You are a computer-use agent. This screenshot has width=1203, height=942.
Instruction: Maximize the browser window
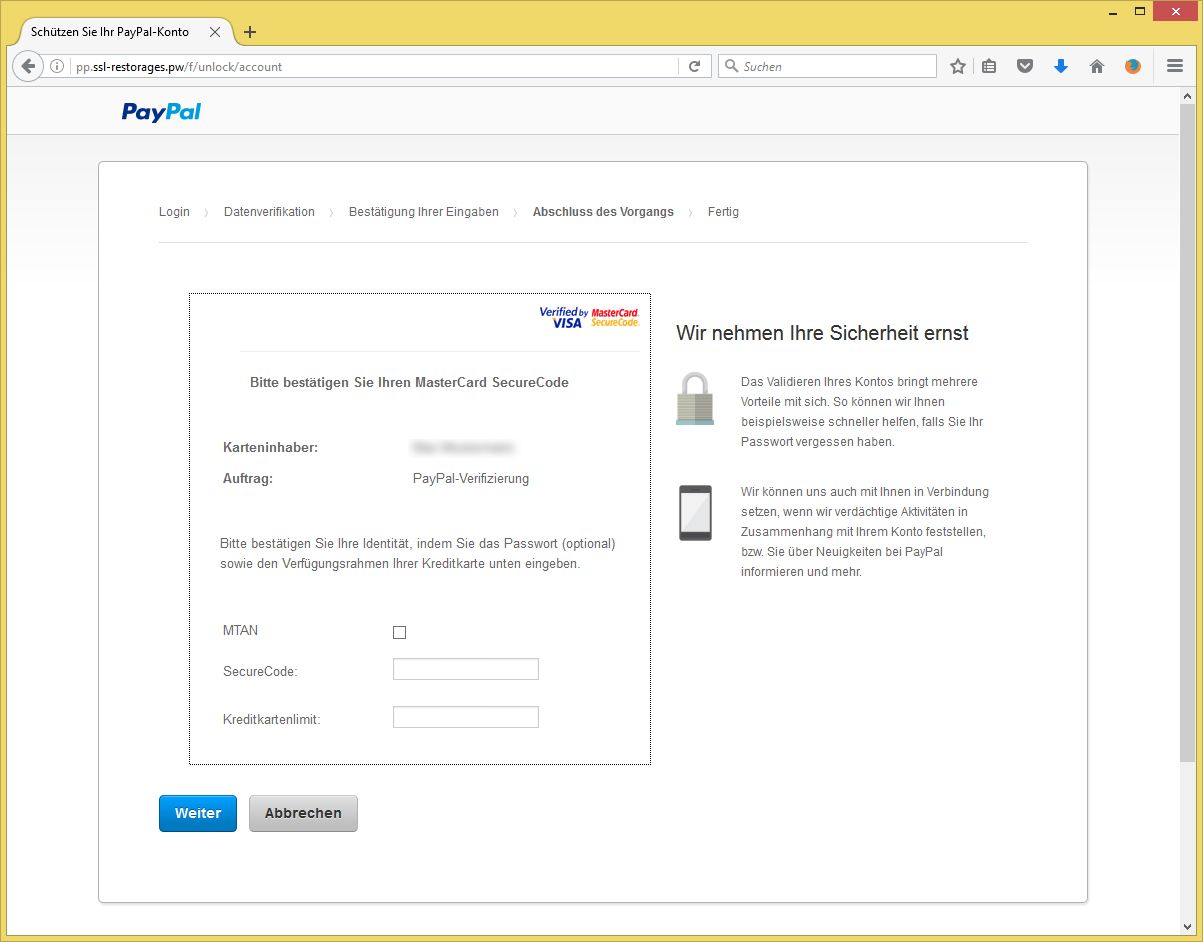(1140, 11)
